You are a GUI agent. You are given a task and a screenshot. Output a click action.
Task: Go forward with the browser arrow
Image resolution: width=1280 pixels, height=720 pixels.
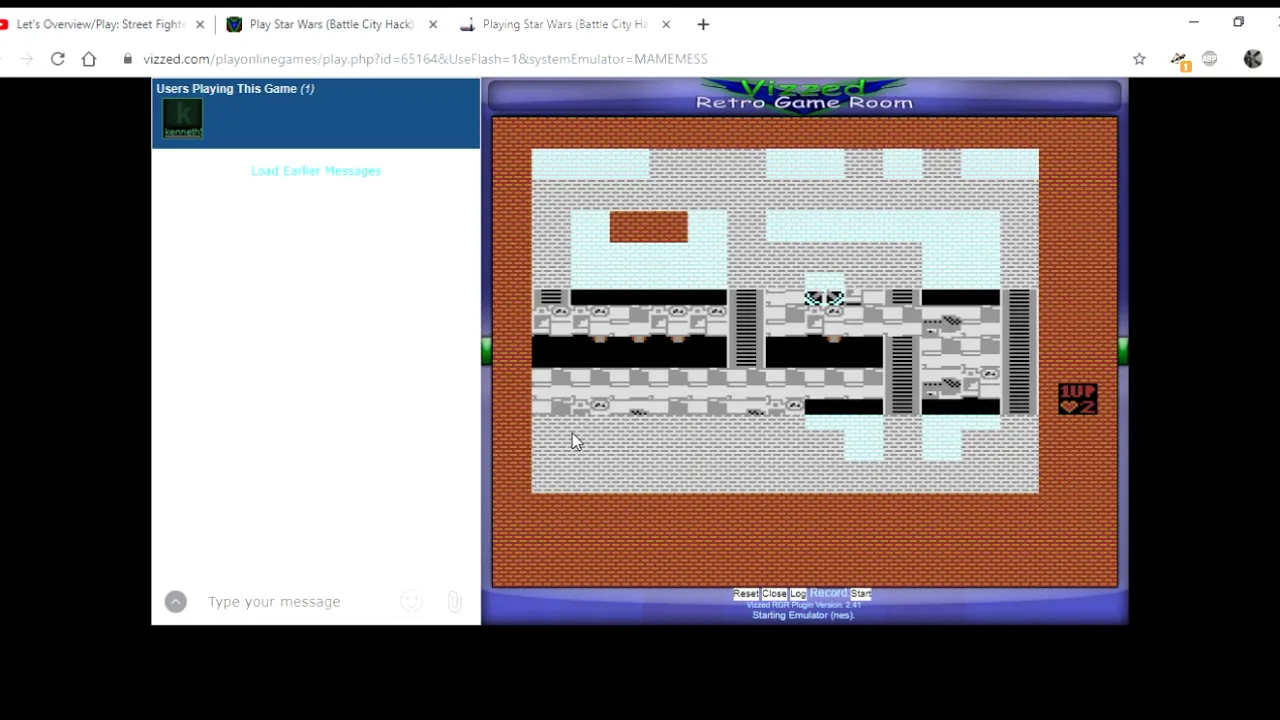(26, 59)
